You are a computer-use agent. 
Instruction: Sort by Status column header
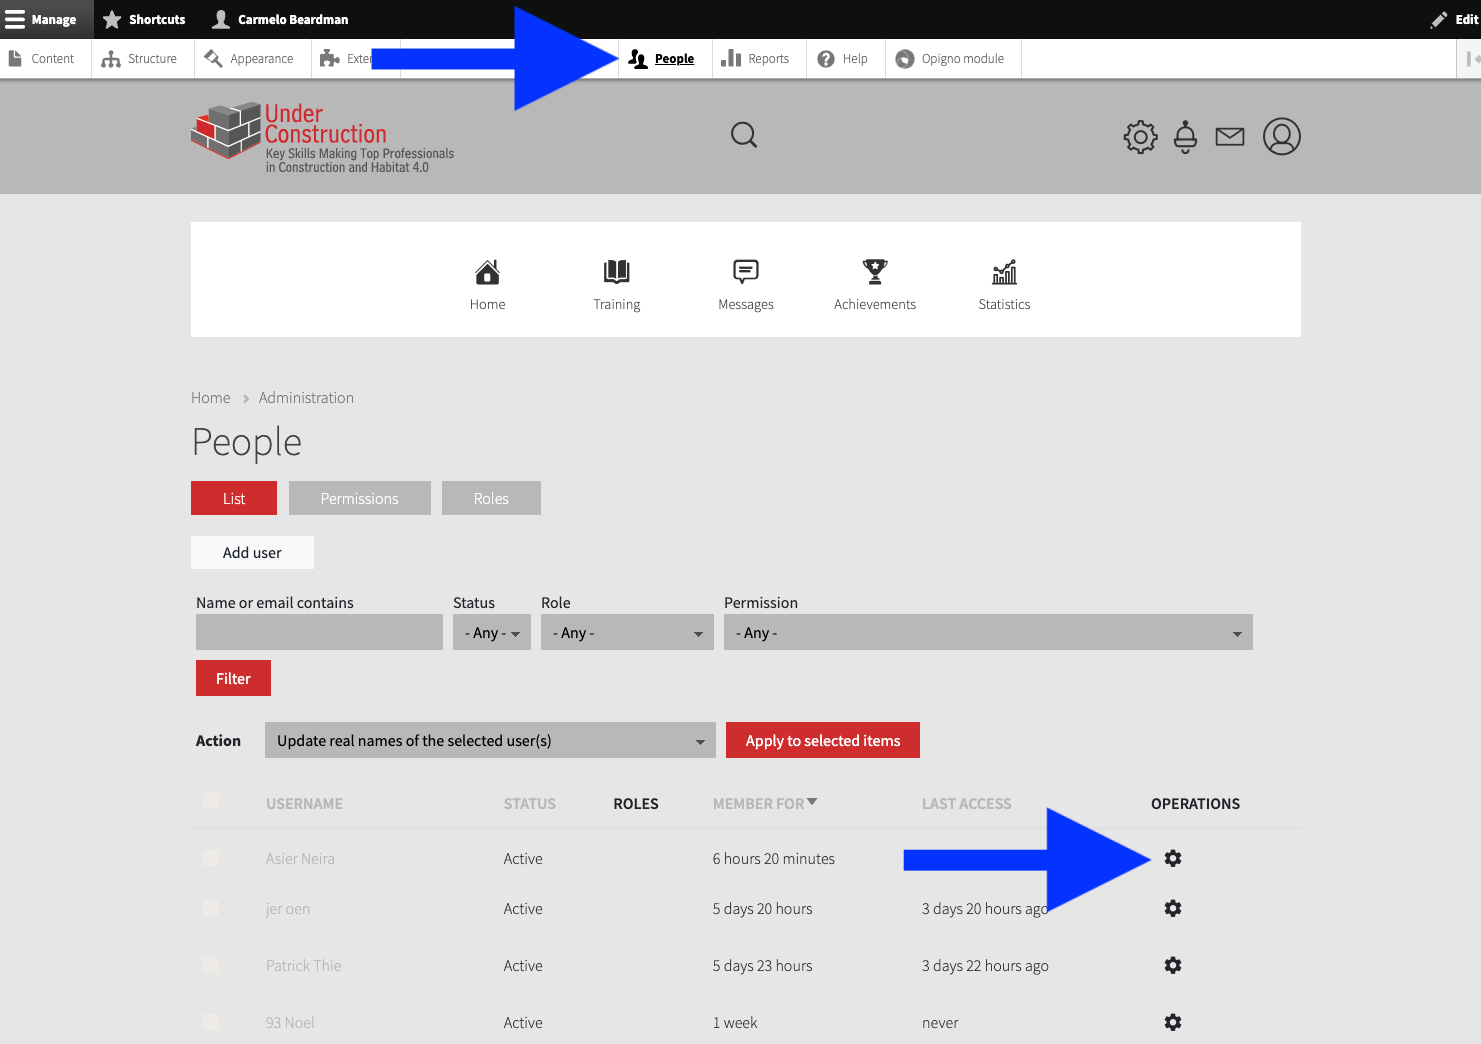pyautogui.click(x=530, y=804)
